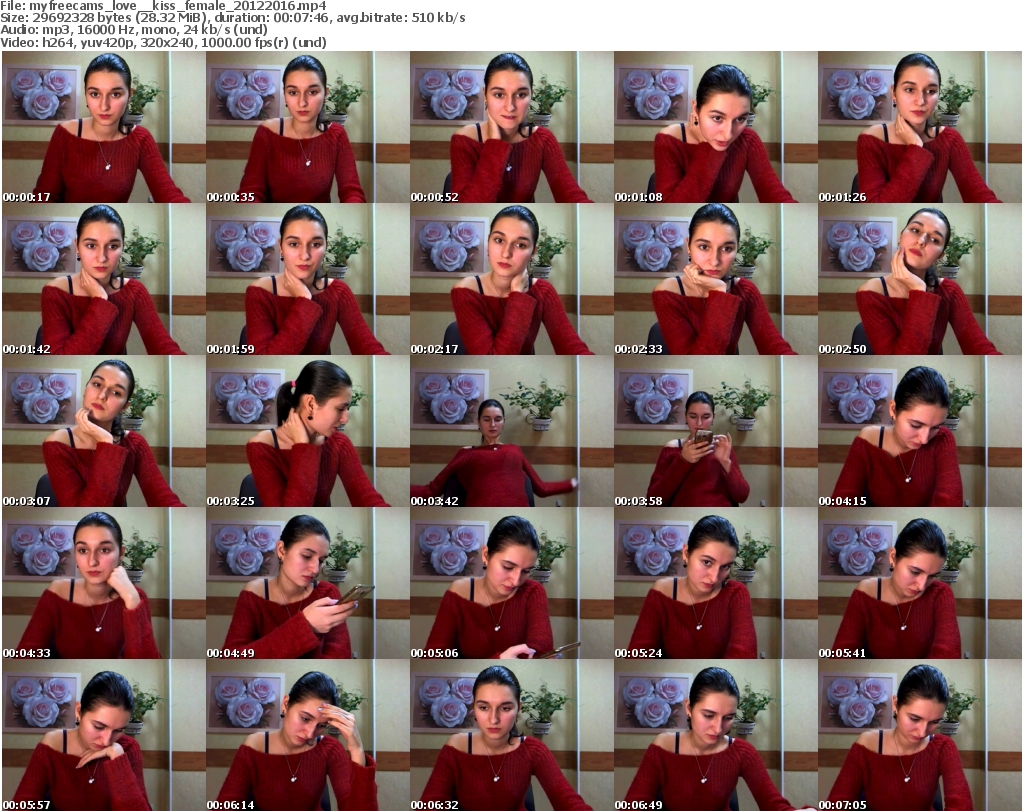Select the thumbnail stamped 00:00:17
The height and width of the screenshot is (811, 1024).
104,127
